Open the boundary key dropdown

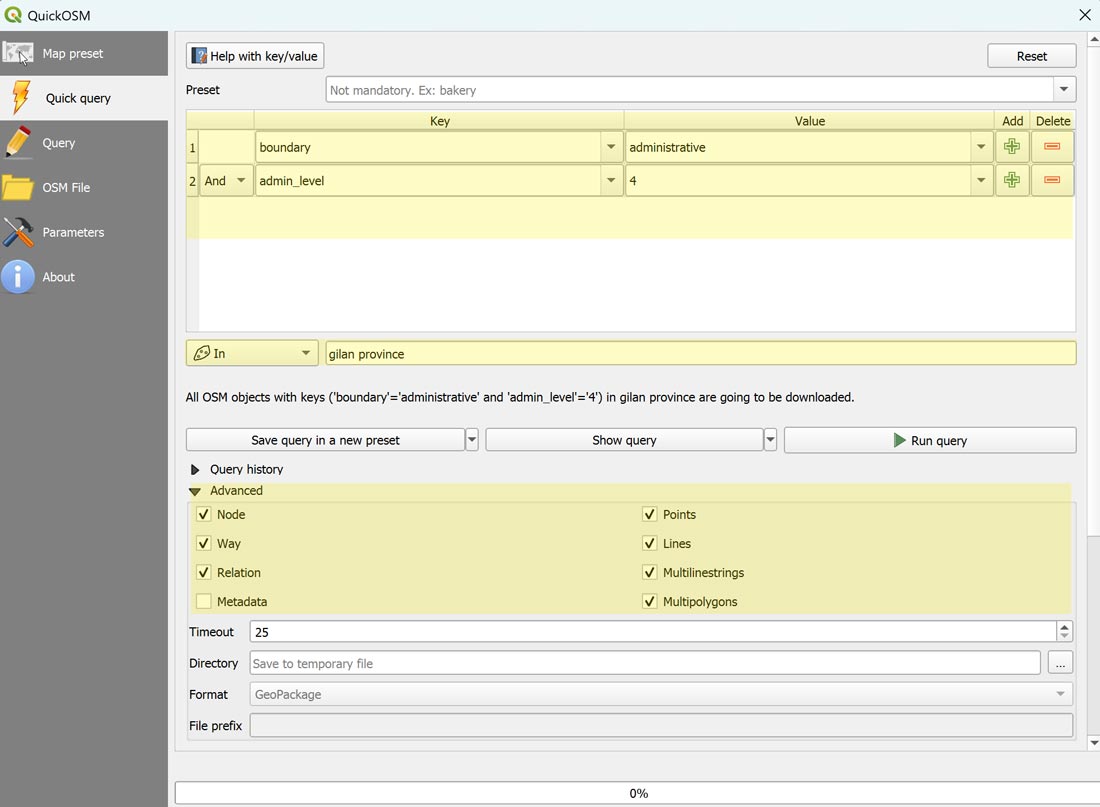tap(611, 147)
